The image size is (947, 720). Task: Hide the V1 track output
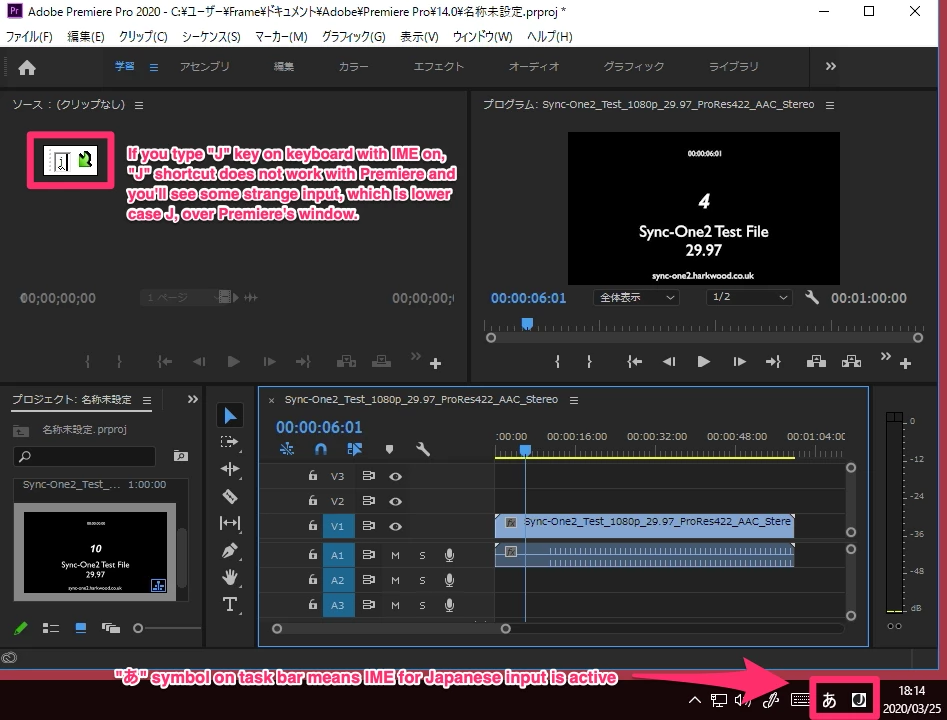pos(396,527)
